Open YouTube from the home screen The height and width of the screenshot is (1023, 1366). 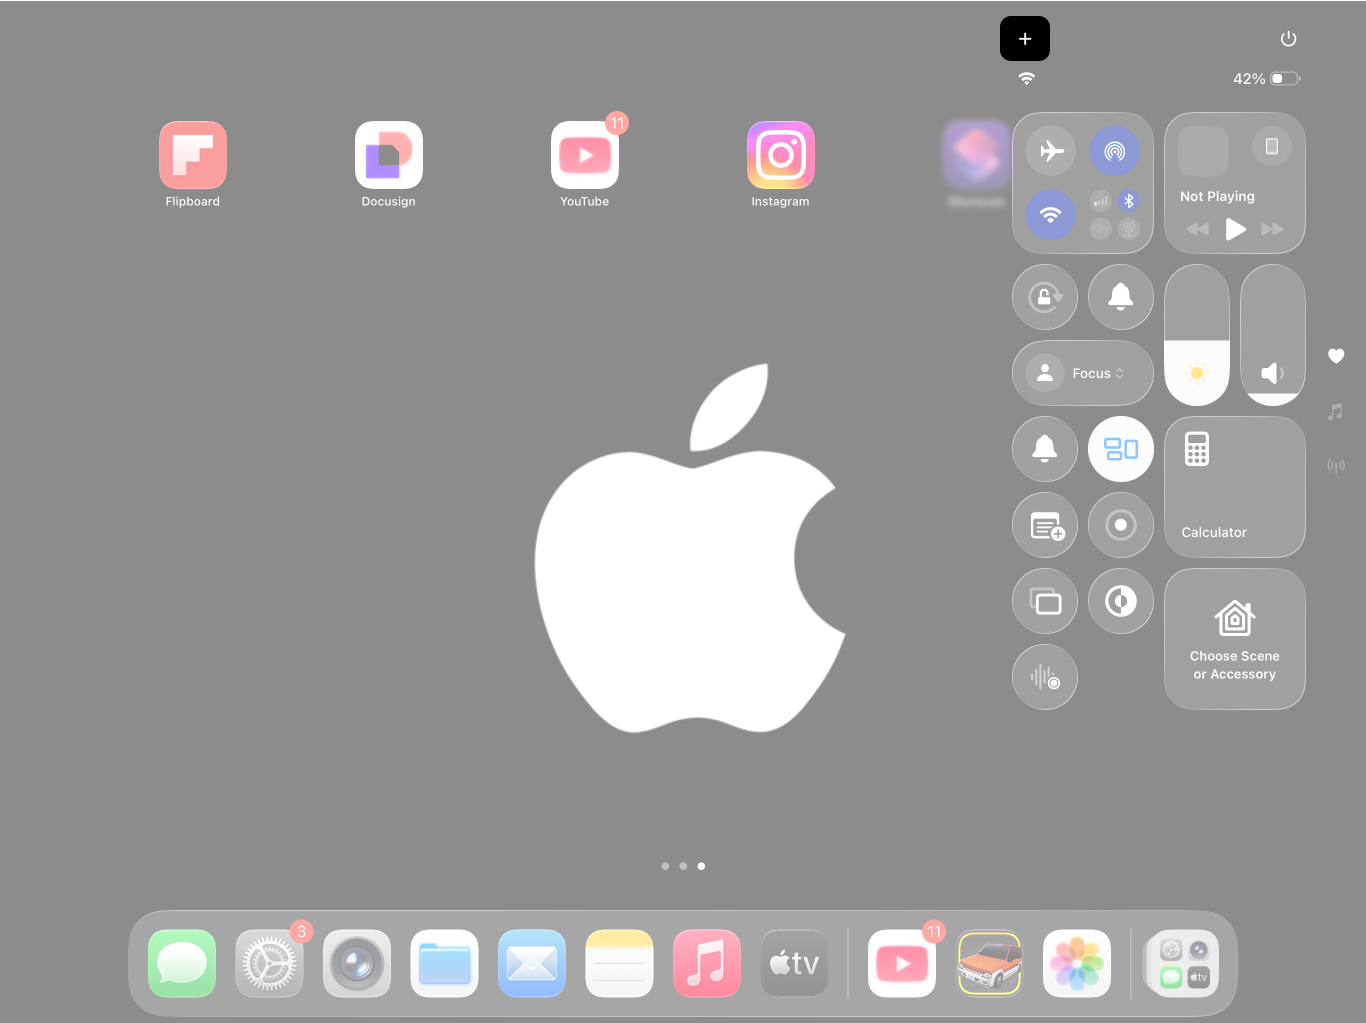point(585,155)
